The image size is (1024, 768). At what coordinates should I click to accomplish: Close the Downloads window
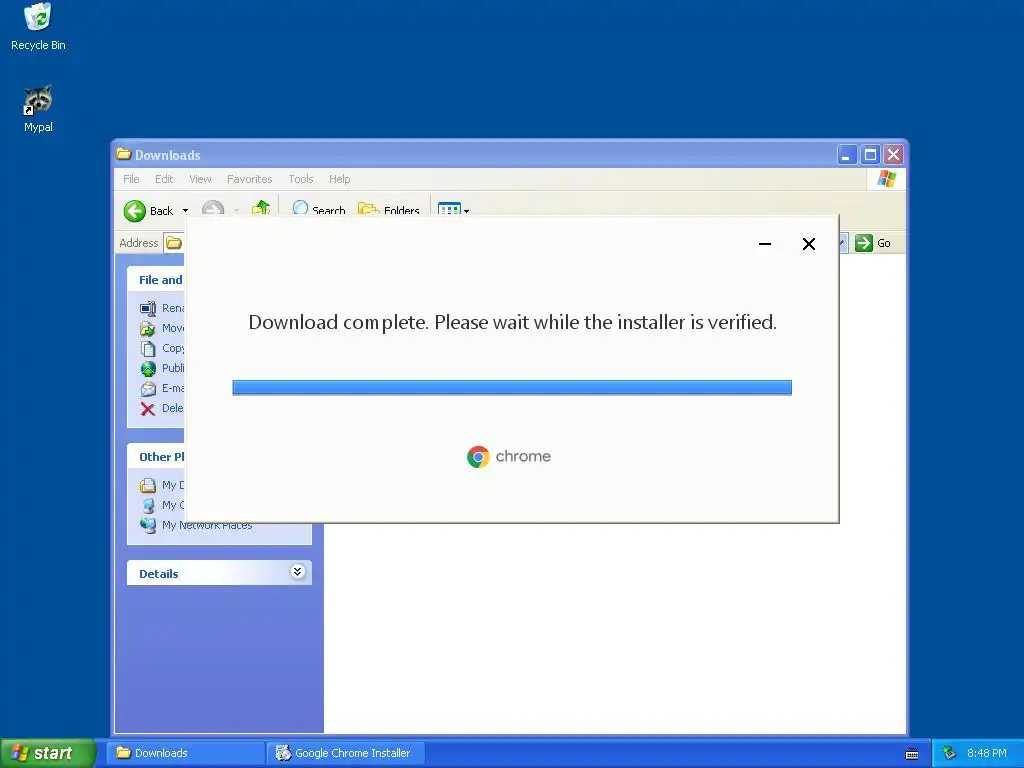893,155
